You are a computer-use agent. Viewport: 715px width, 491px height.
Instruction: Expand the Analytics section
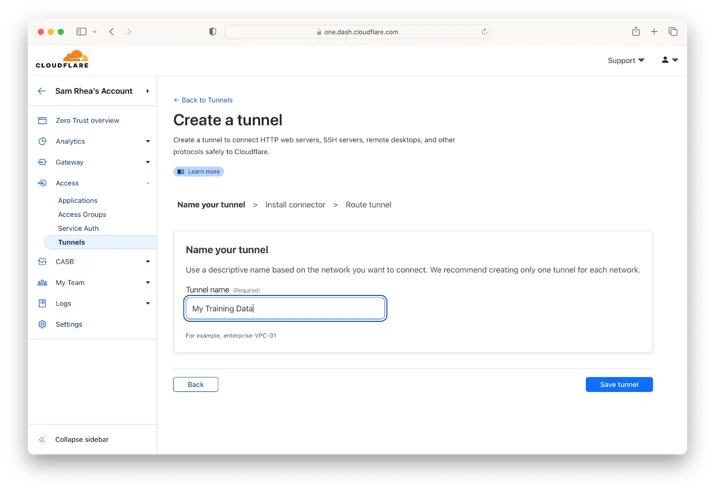(x=148, y=141)
